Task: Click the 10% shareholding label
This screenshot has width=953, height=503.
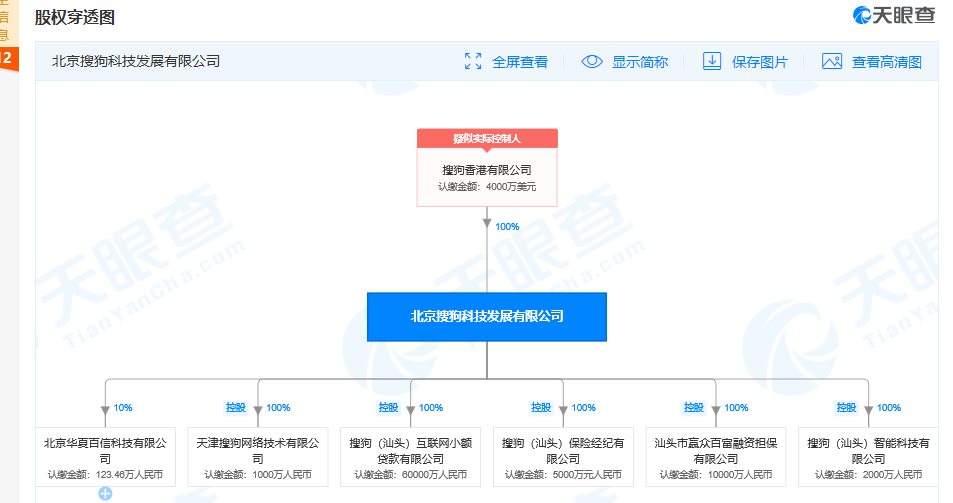Action: 123,408
